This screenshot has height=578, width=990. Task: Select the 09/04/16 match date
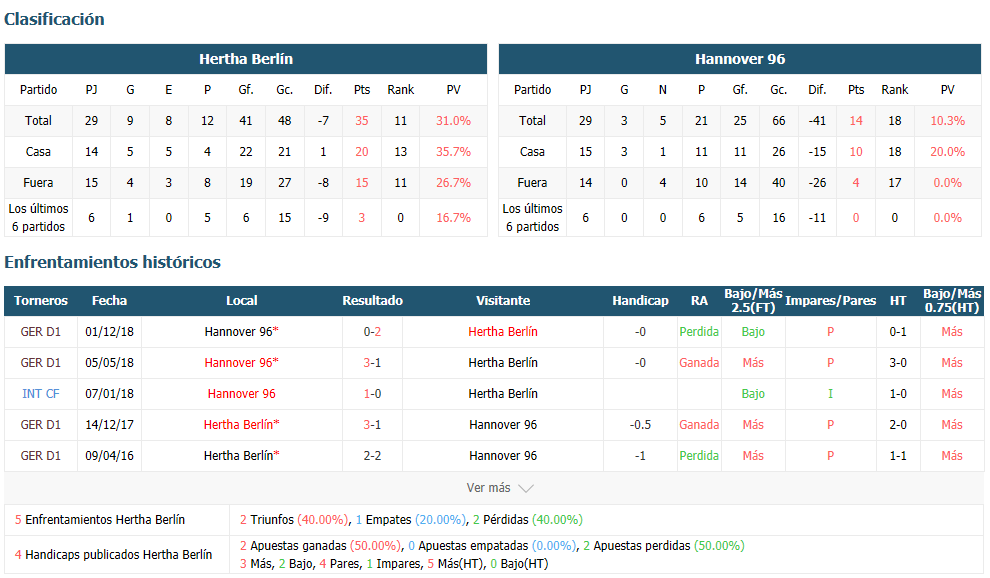tap(109, 455)
